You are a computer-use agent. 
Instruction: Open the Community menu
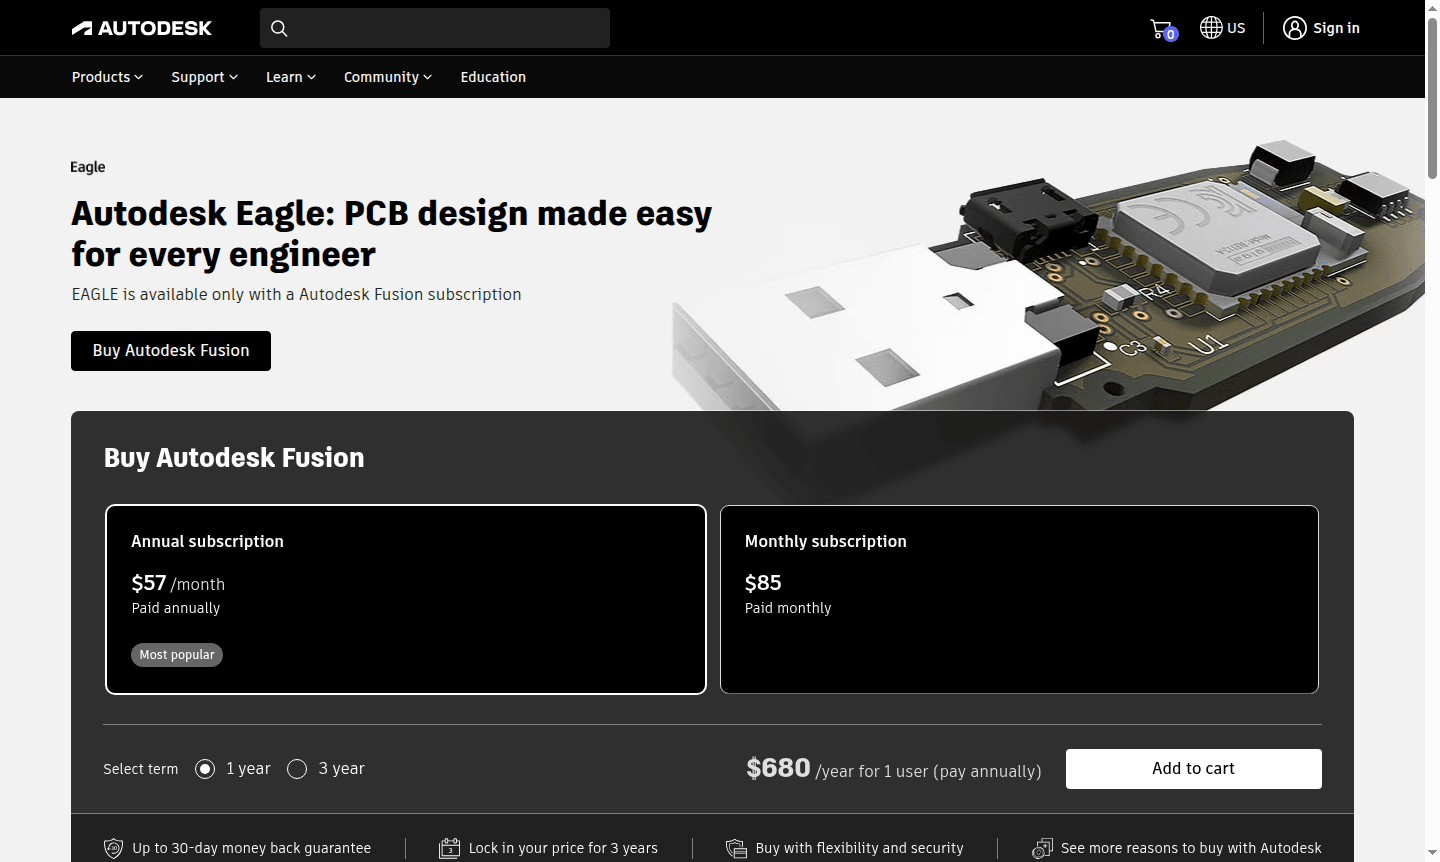point(387,77)
